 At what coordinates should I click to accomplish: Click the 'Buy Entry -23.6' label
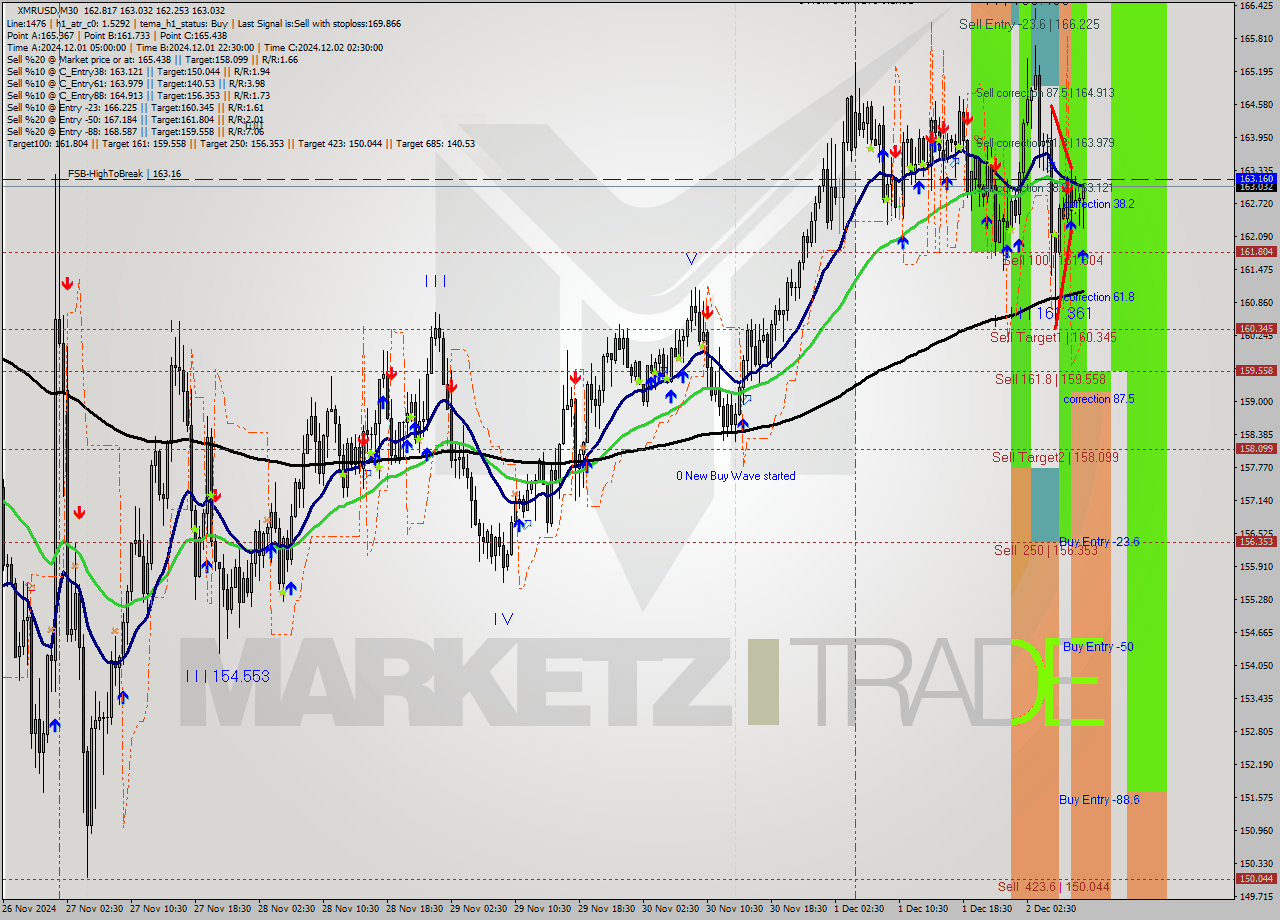(x=1099, y=542)
